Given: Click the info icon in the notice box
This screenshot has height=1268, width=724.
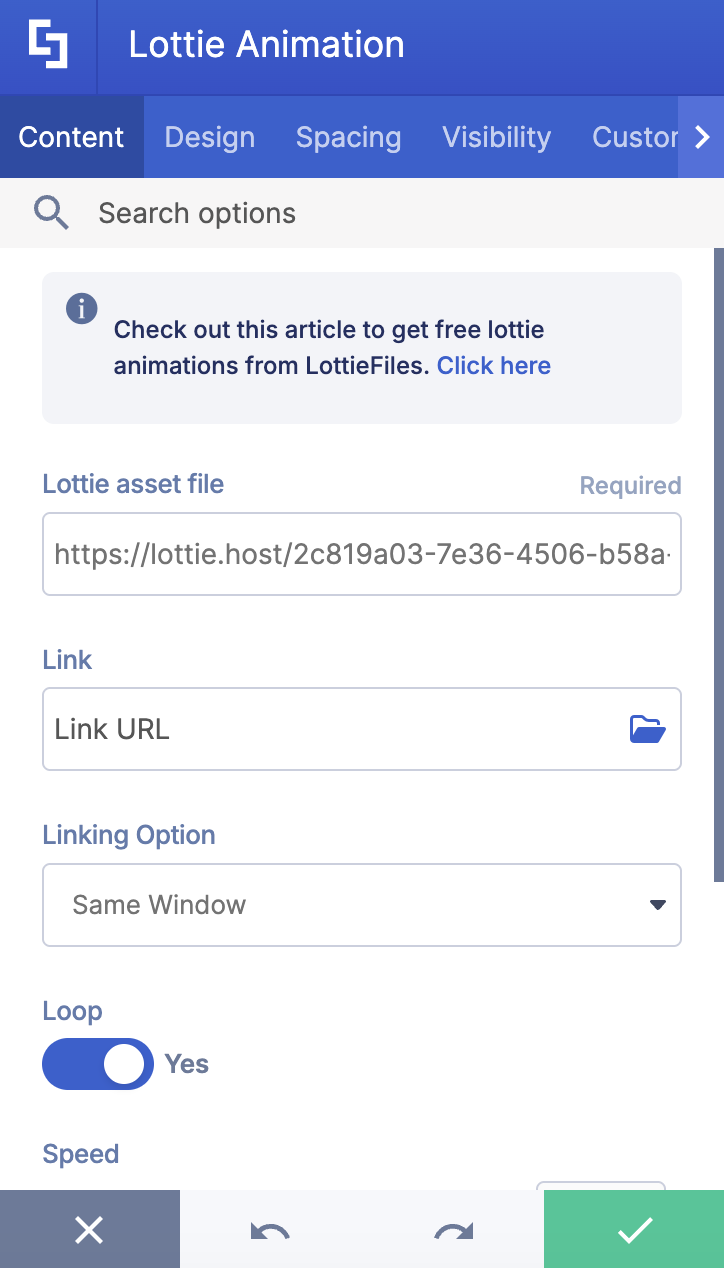Looking at the screenshot, I should [81, 309].
